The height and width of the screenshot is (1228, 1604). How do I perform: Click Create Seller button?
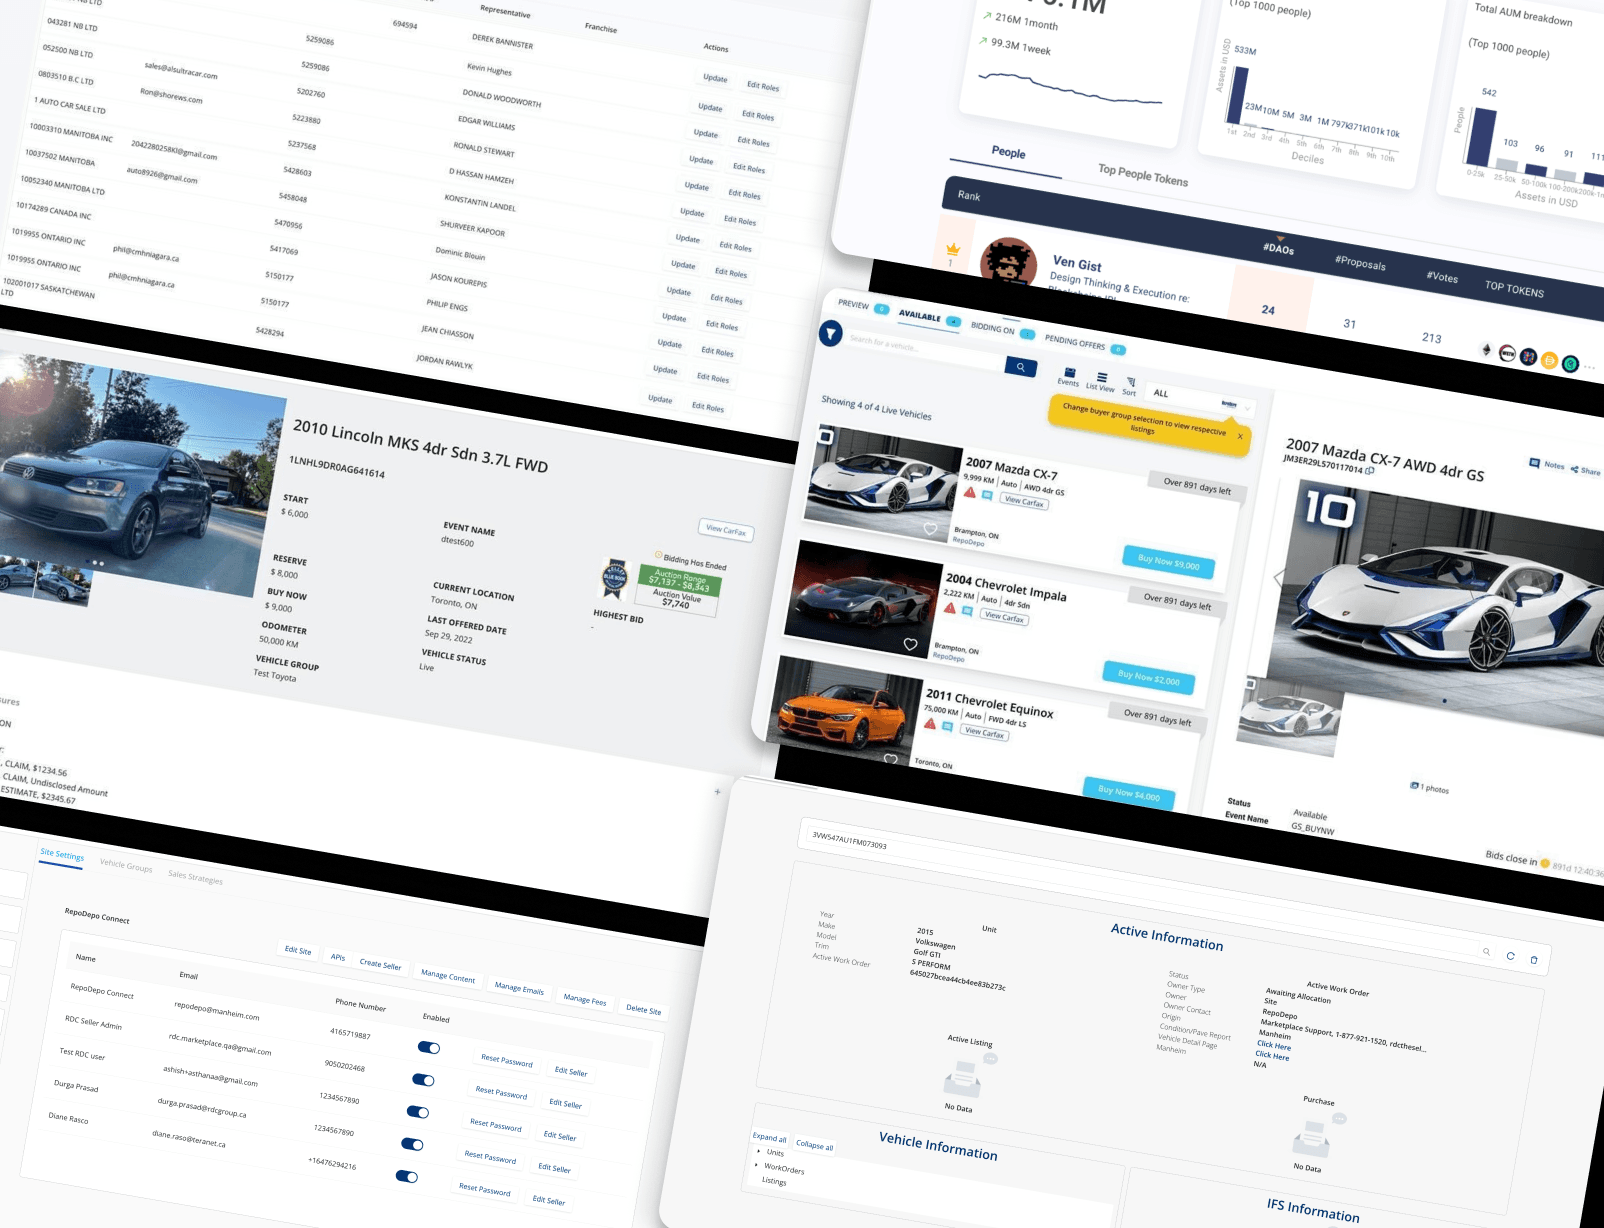[380, 964]
